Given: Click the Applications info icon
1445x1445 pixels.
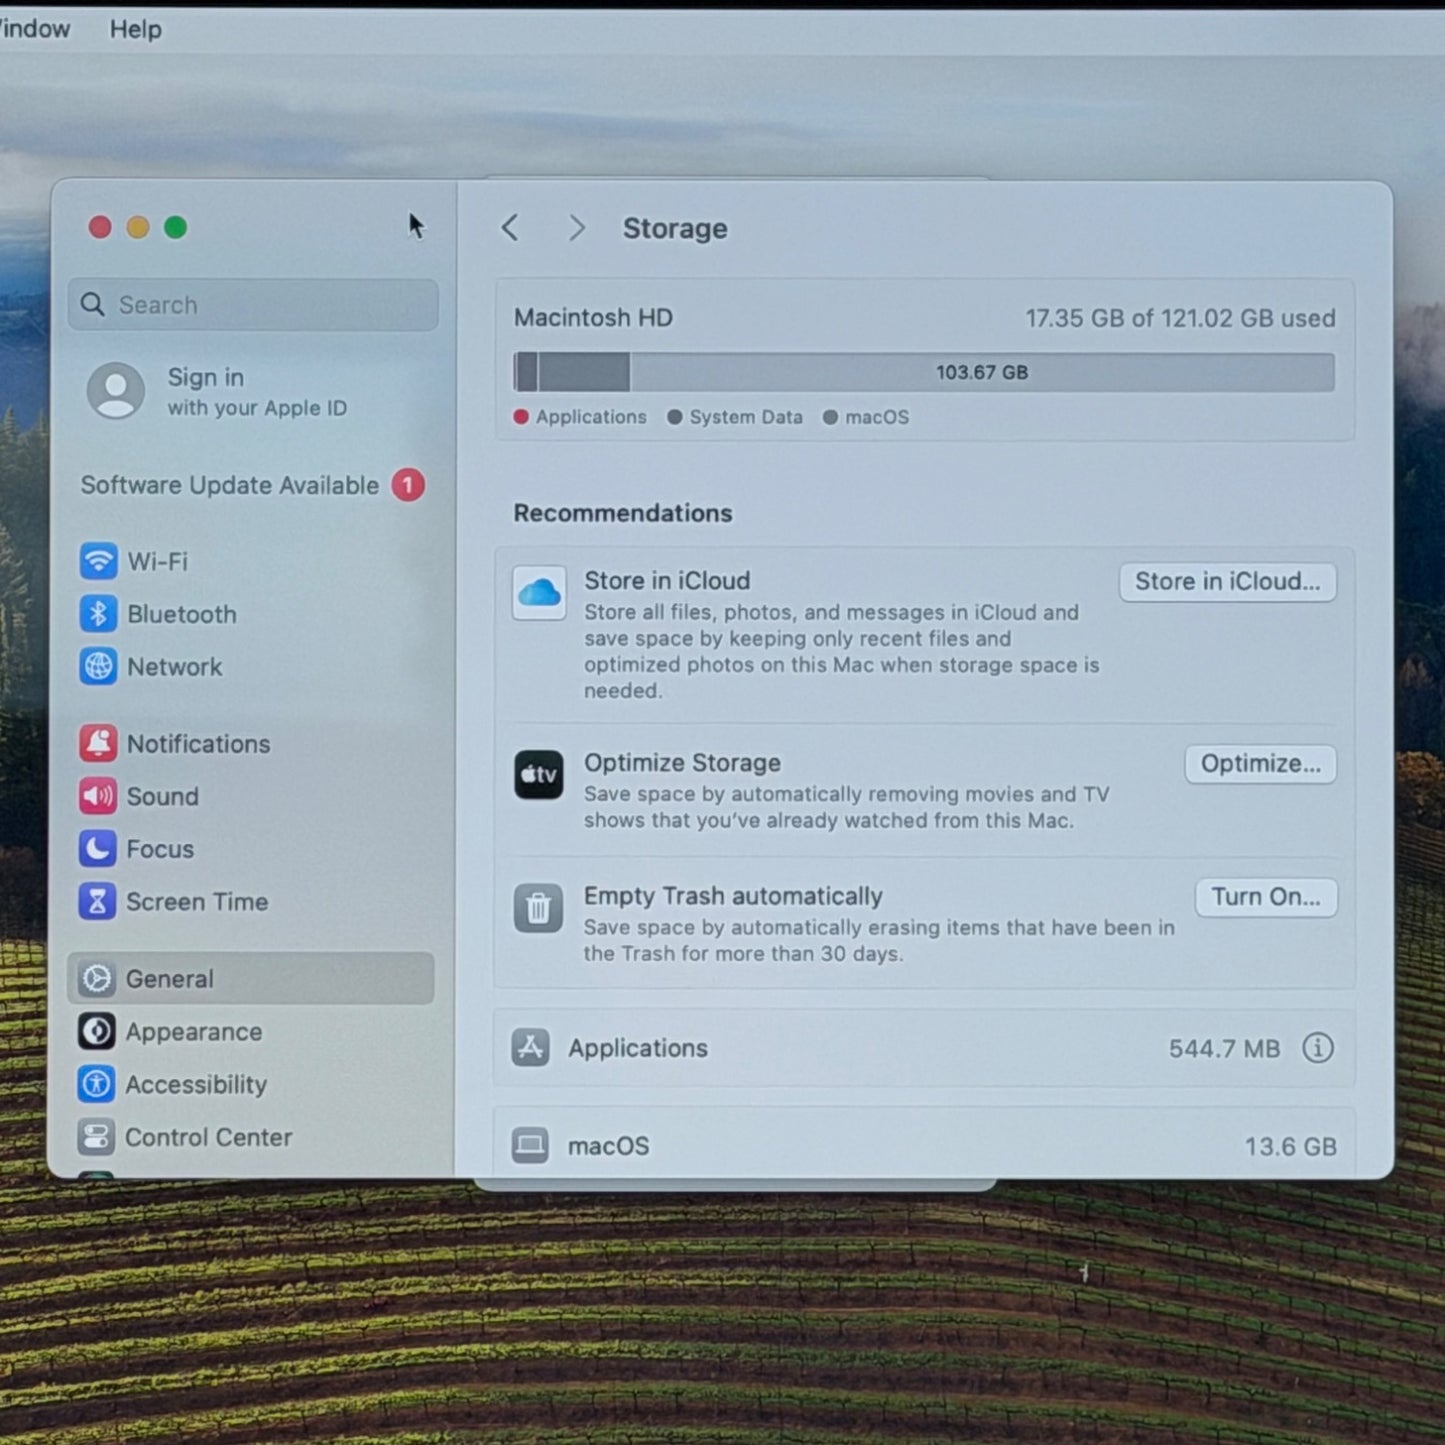Looking at the screenshot, I should pyautogui.click(x=1317, y=1048).
